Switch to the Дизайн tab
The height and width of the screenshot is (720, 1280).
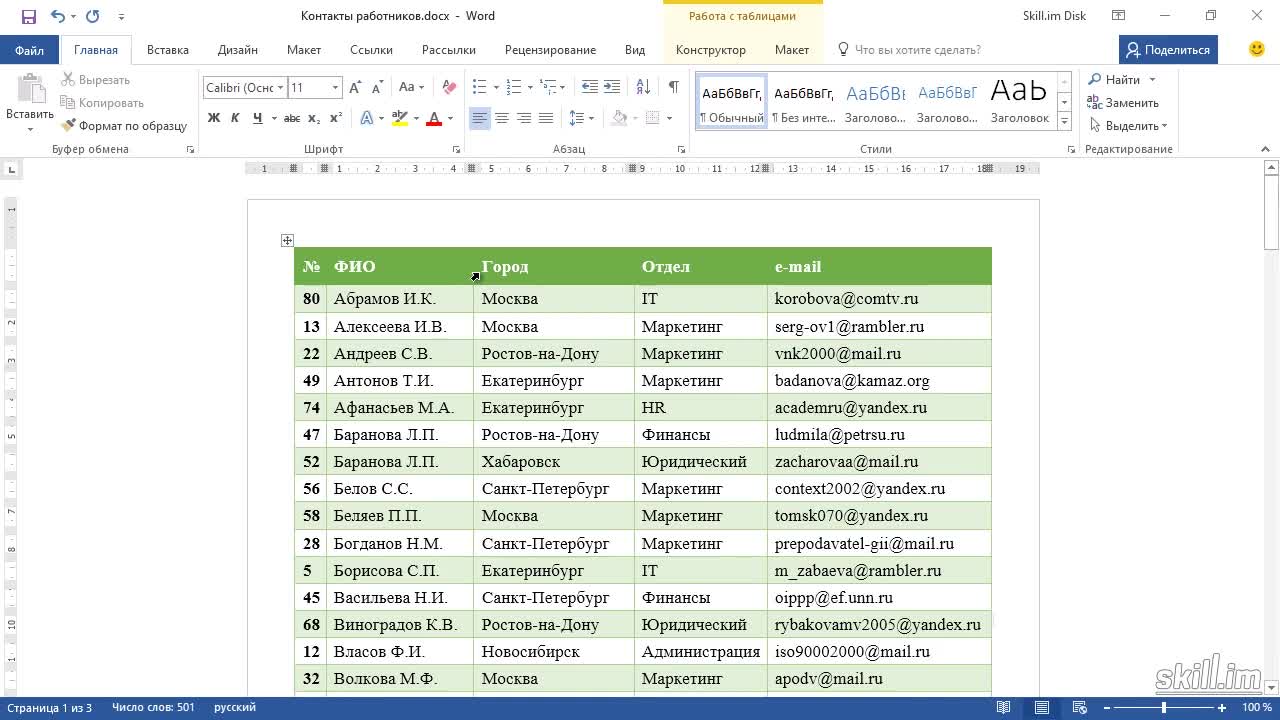(x=238, y=50)
